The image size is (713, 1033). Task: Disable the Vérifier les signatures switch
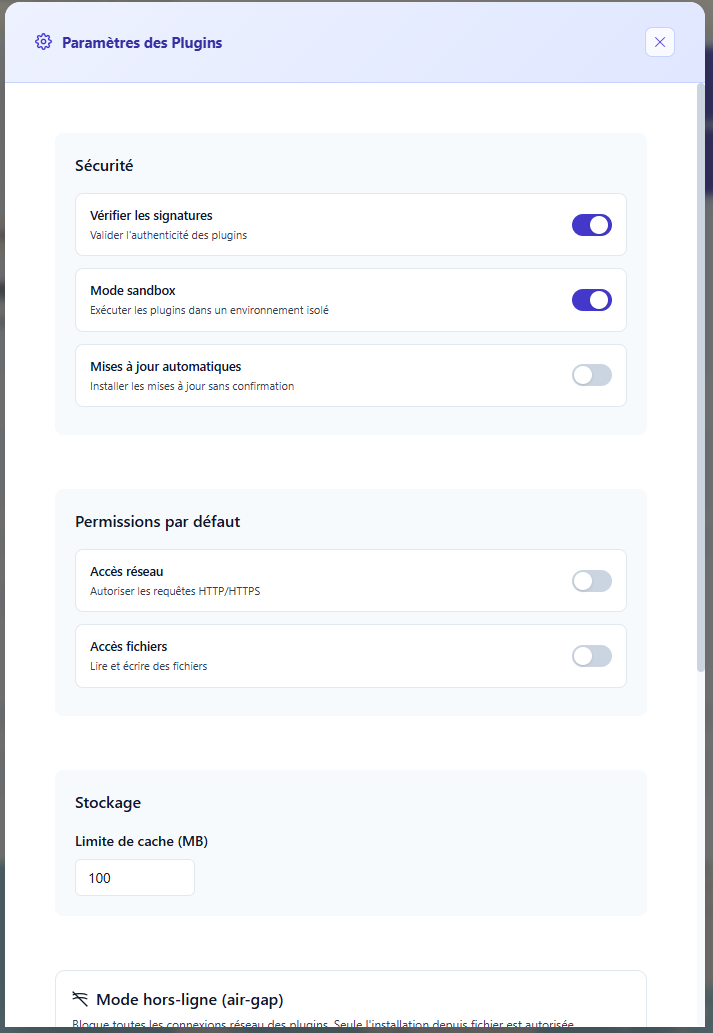(x=591, y=225)
